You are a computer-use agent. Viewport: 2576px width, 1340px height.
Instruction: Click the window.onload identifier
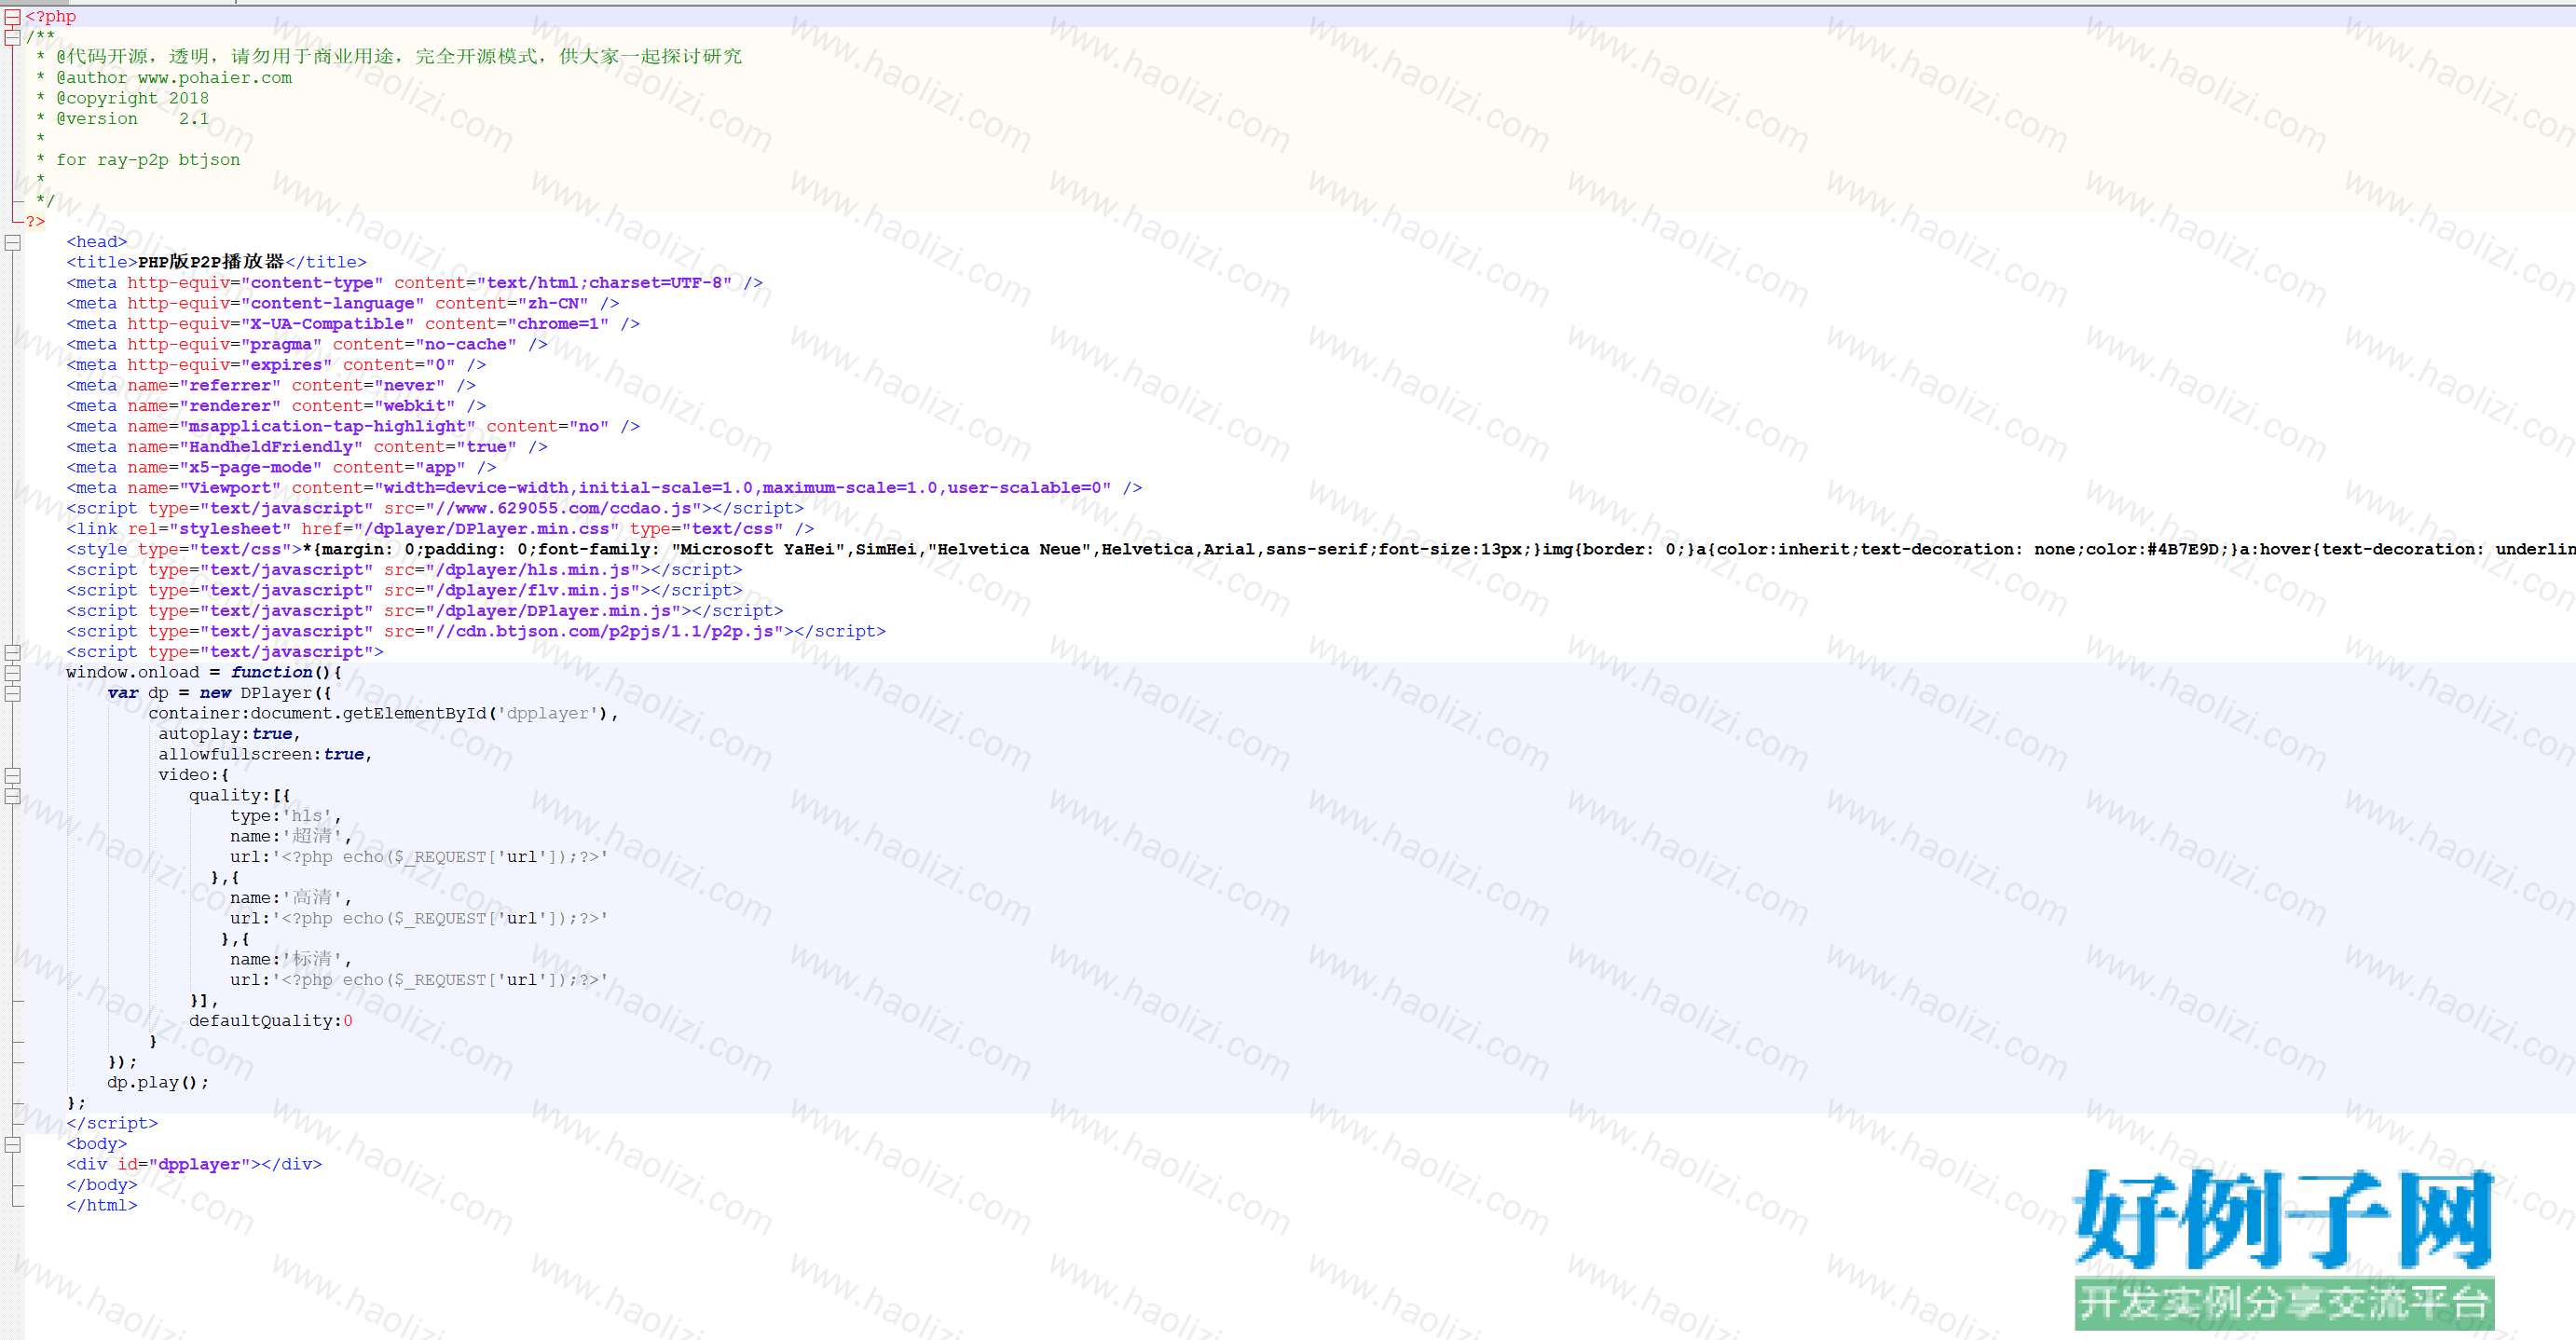pos(132,673)
